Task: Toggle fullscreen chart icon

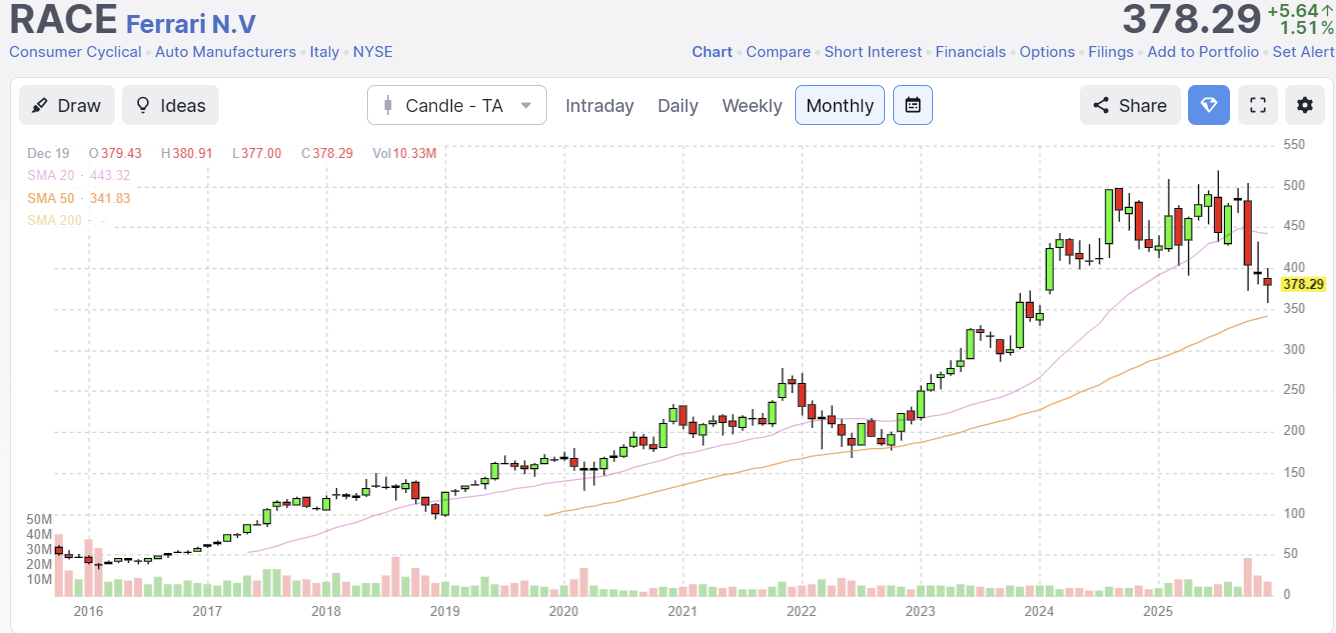Action: click(x=1259, y=105)
